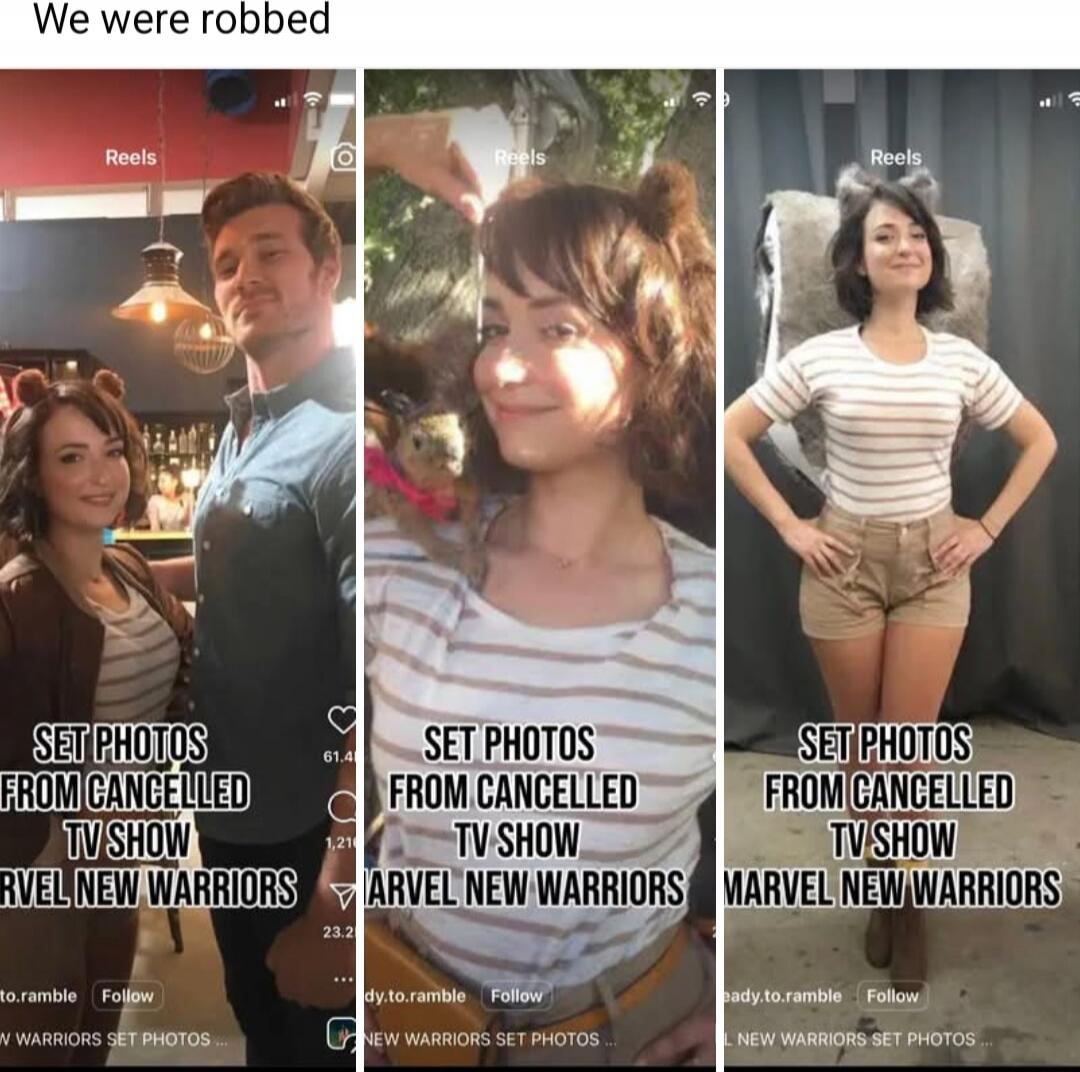Image resolution: width=1080 pixels, height=1072 pixels.
Task: Open the to.ramble username in first reel
Action: click(x=39, y=996)
